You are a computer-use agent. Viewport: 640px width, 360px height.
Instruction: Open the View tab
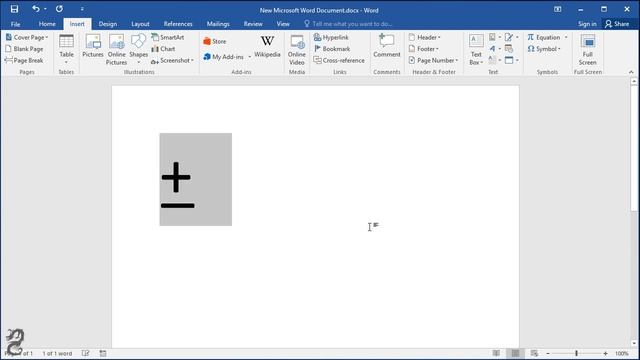pos(283,24)
